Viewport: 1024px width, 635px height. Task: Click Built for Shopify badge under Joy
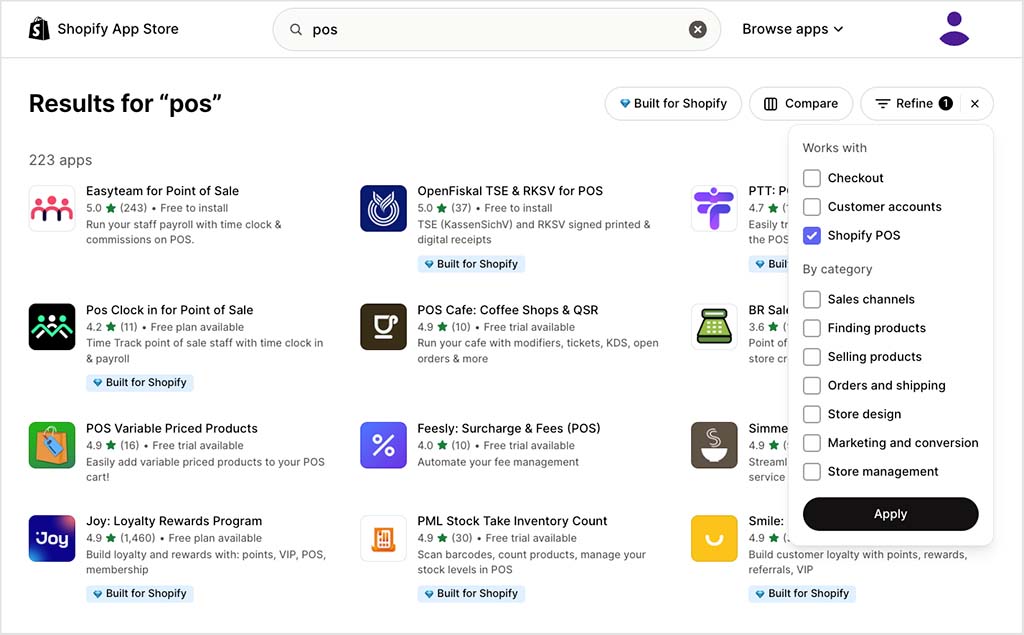(140, 593)
